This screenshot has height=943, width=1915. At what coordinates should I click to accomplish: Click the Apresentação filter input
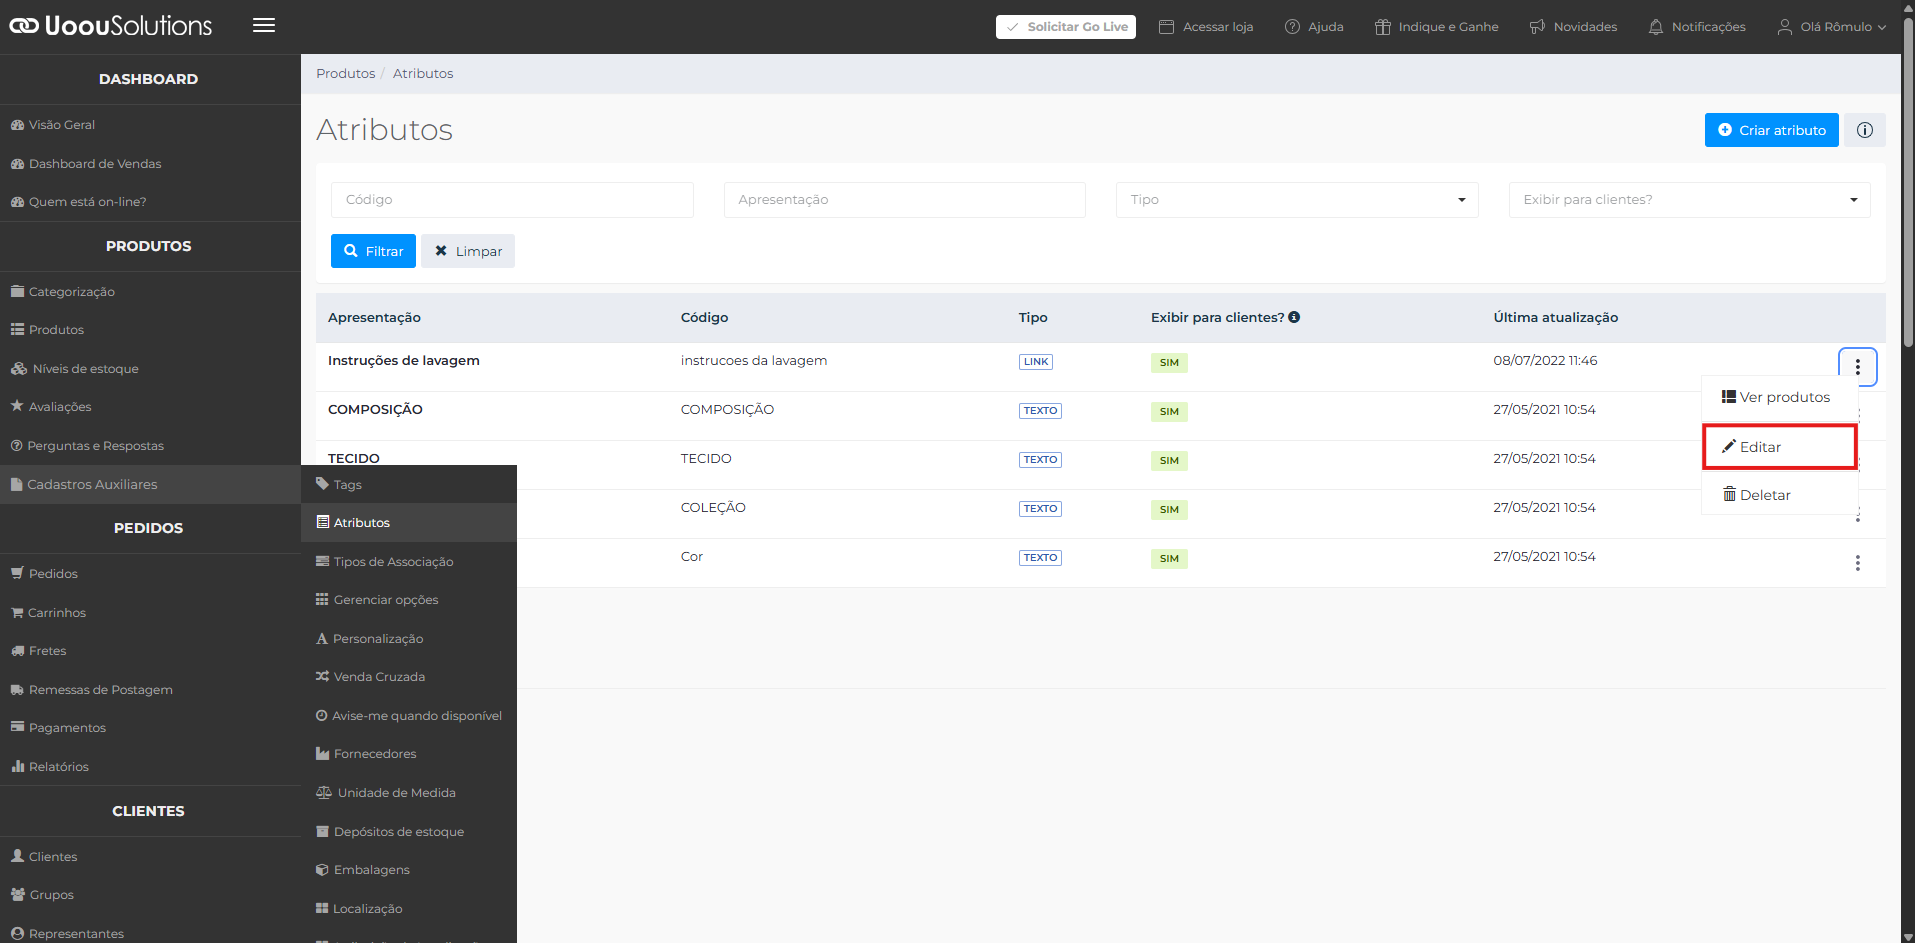904,200
